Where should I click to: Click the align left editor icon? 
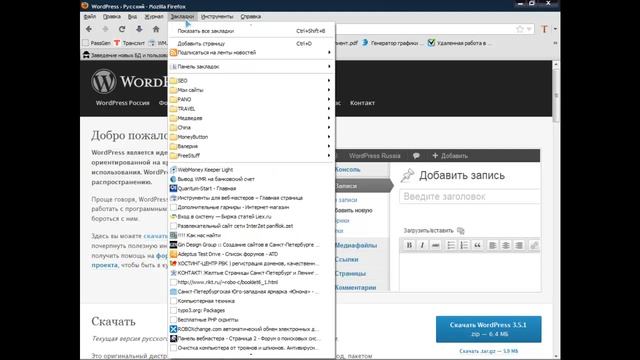pyautogui.click(x=492, y=245)
